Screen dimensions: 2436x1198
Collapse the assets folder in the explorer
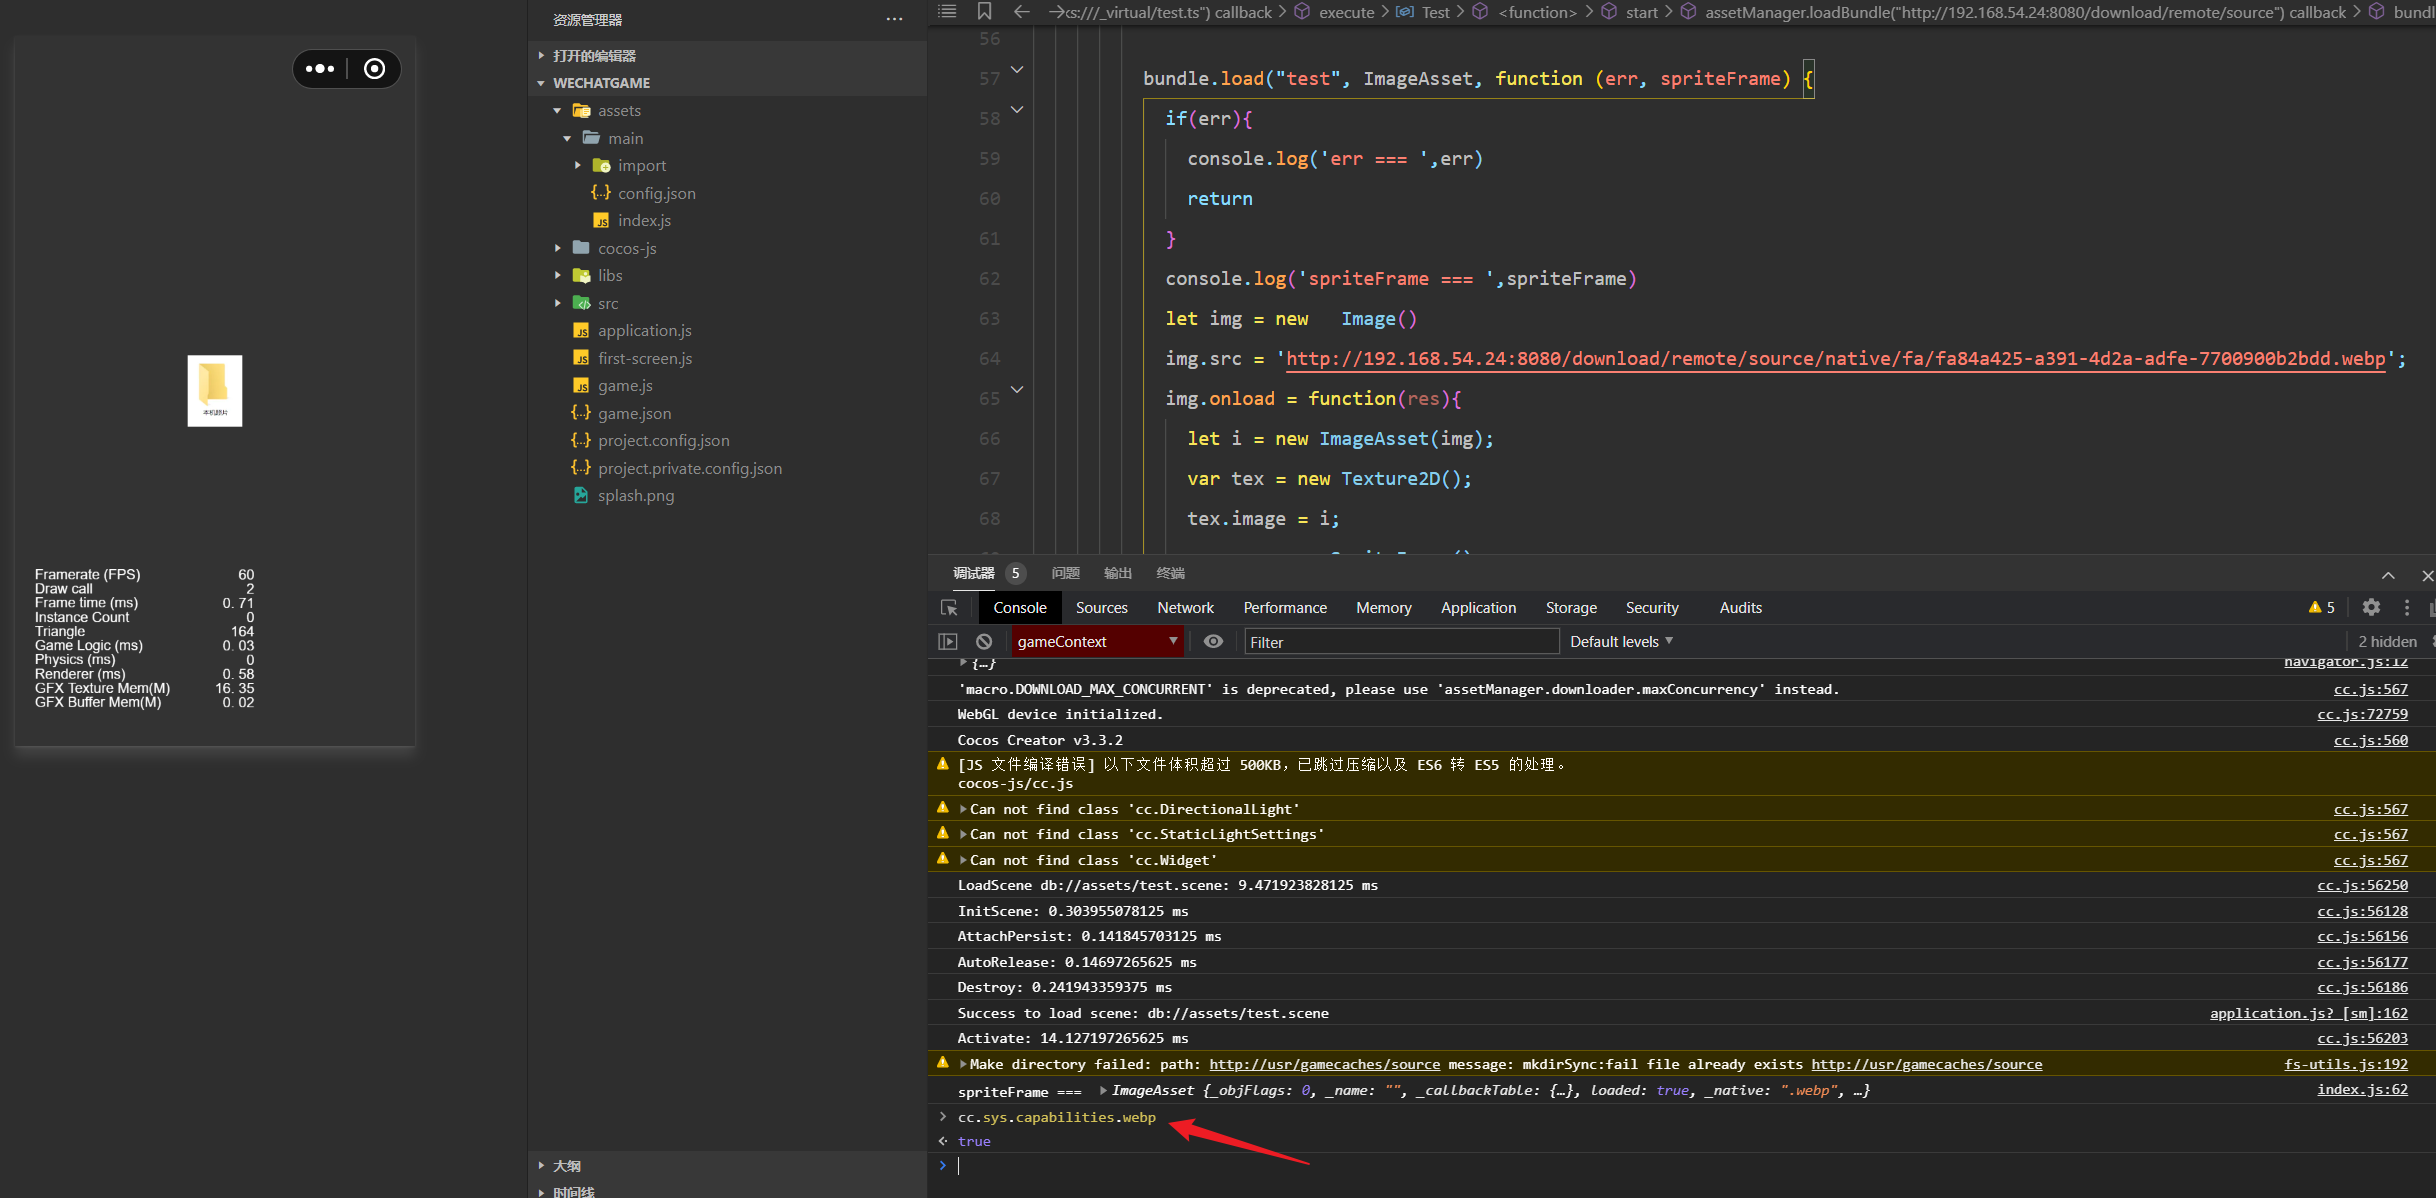pyautogui.click(x=558, y=110)
